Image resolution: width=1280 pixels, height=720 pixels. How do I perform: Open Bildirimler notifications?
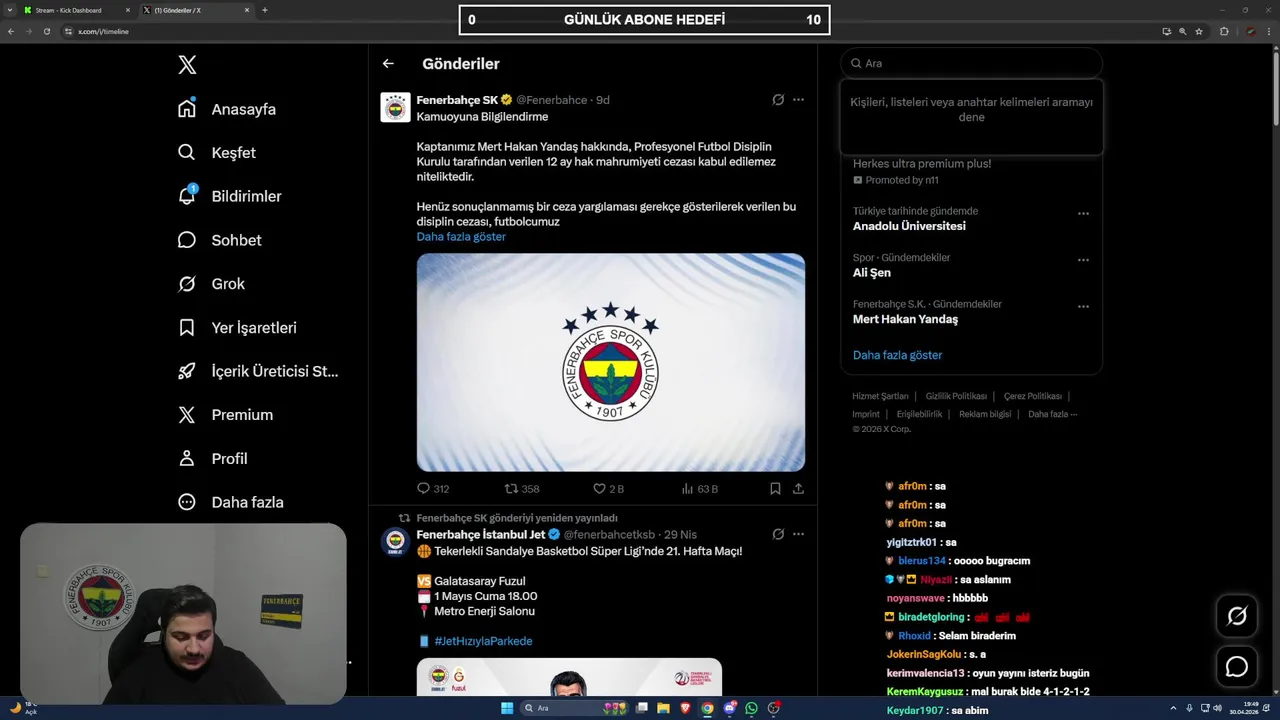pyautogui.click(x=229, y=196)
